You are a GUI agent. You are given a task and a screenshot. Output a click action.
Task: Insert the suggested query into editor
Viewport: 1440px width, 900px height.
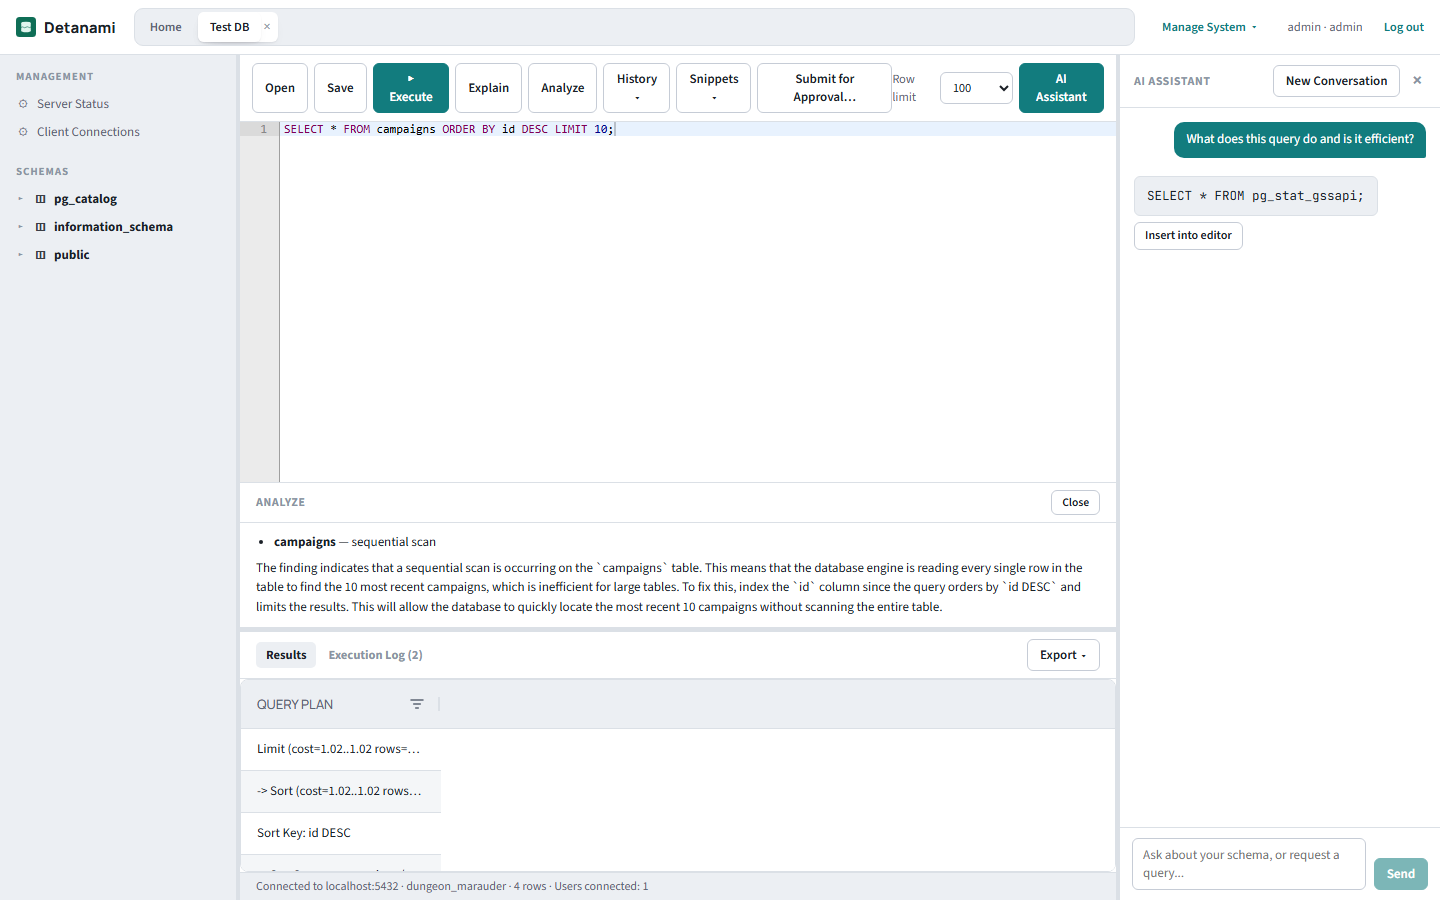pyautogui.click(x=1188, y=236)
